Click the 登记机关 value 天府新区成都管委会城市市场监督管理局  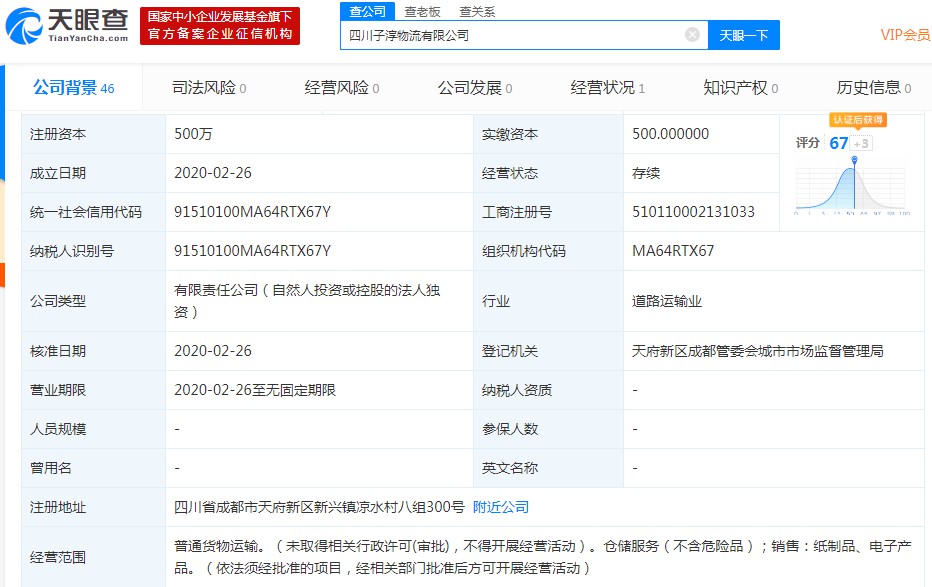757,351
